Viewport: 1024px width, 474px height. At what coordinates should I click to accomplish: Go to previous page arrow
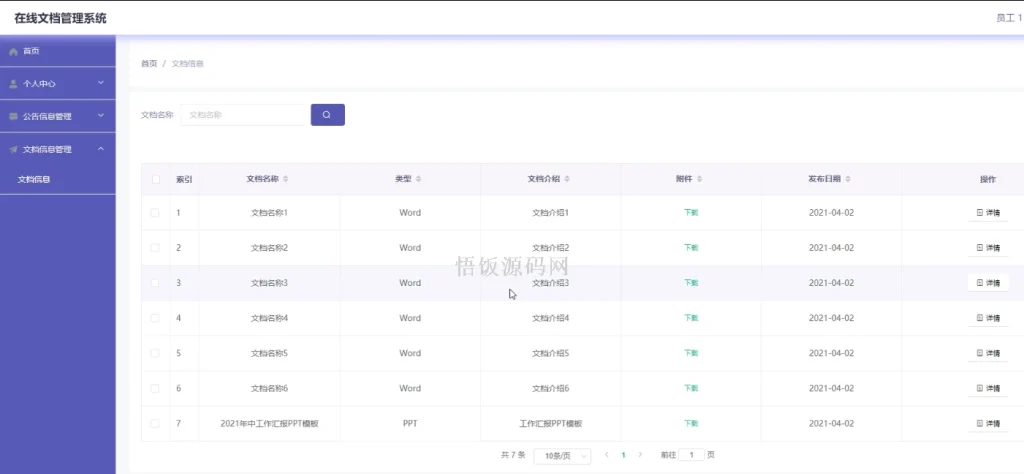click(607, 455)
